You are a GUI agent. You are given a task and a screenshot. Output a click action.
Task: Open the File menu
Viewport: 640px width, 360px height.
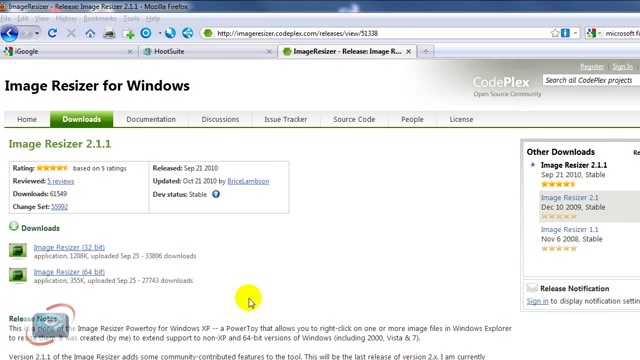(x=6, y=18)
